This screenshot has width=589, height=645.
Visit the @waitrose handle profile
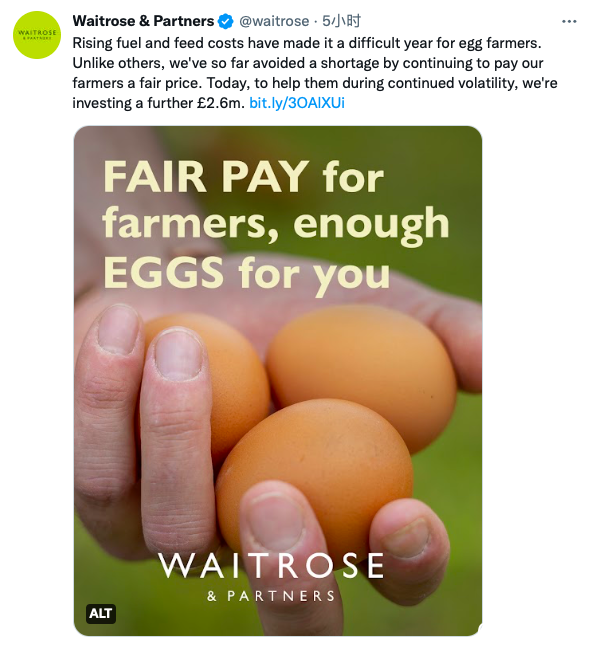point(274,21)
